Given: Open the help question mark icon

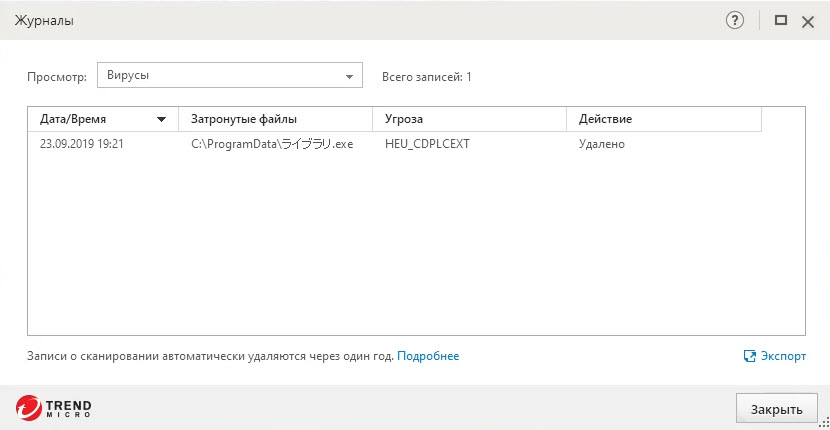Looking at the screenshot, I should (735, 20).
